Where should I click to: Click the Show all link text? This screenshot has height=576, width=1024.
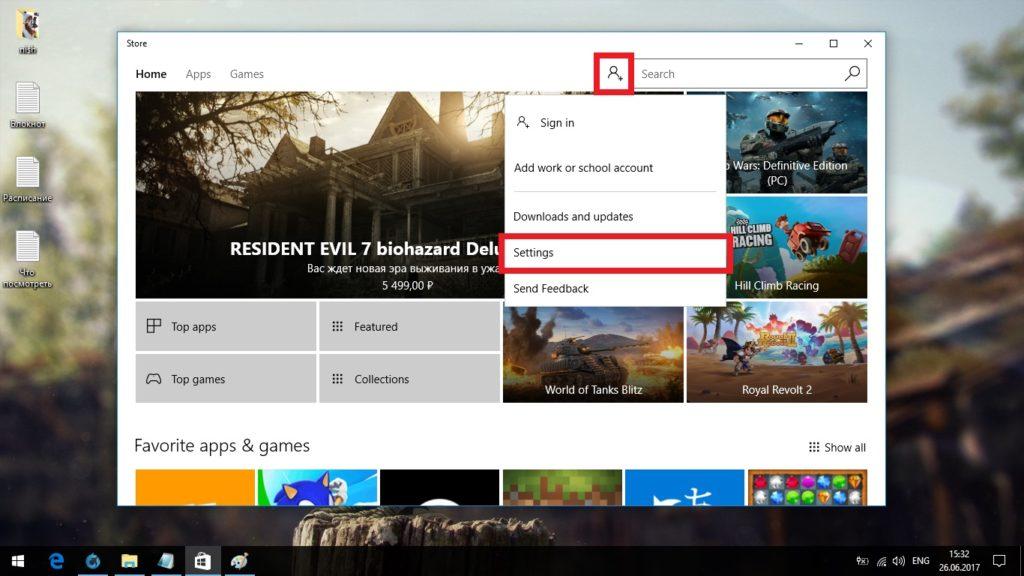pyautogui.click(x=844, y=447)
